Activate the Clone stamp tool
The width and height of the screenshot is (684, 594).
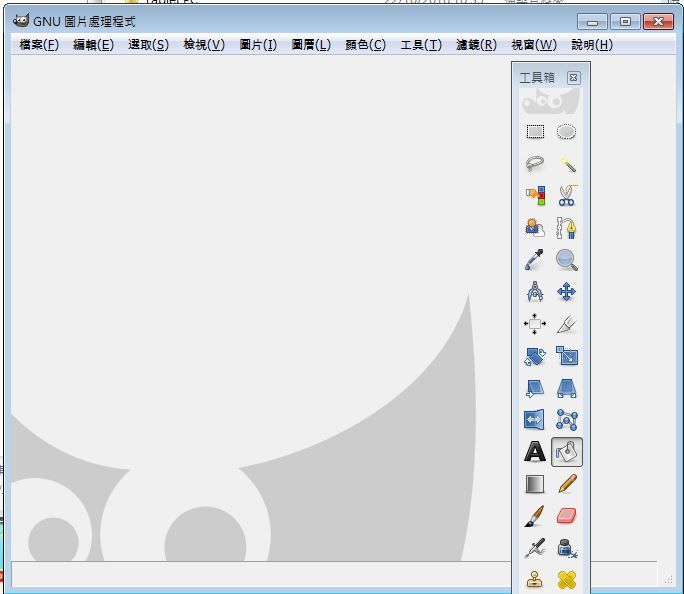tap(535, 580)
